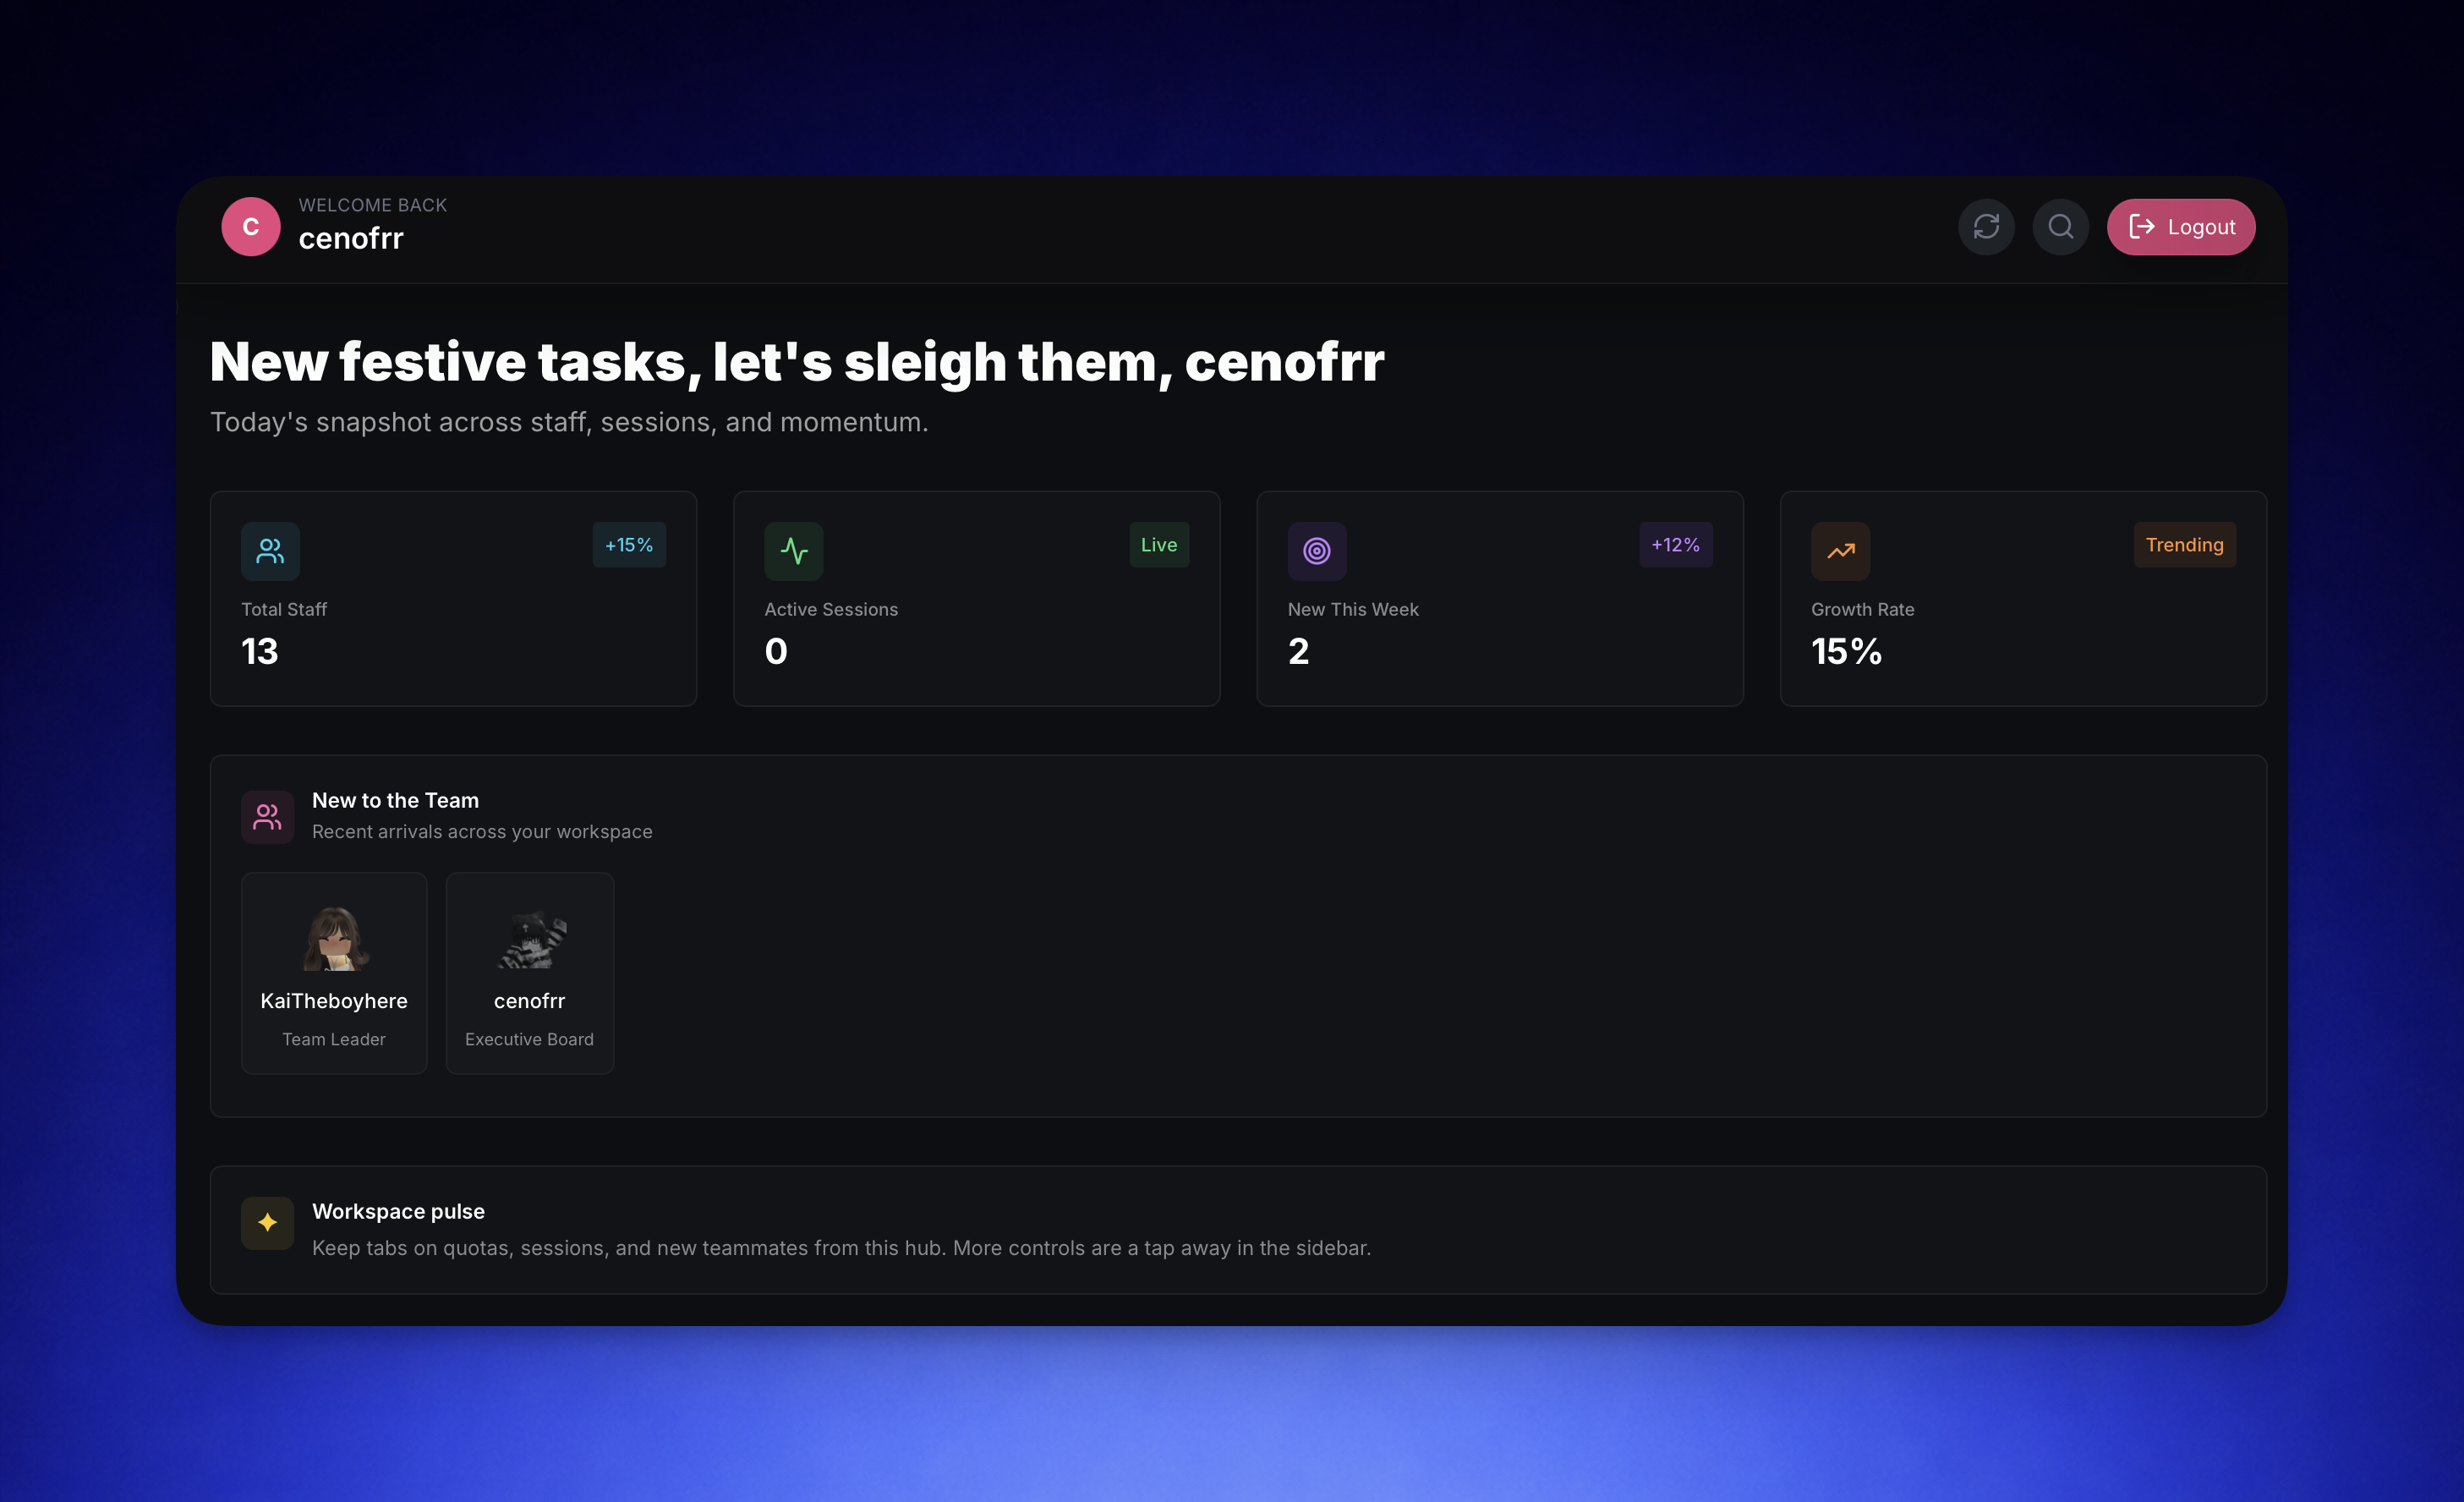Select the KaiTheboyhere name label
The width and height of the screenshot is (2464, 1502).
pos(334,1001)
